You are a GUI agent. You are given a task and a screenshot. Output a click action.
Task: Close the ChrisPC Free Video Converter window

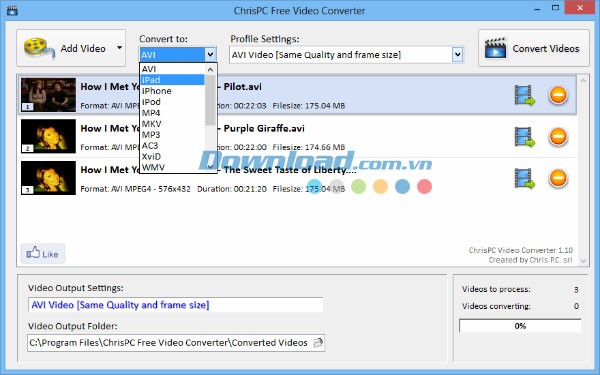(x=580, y=8)
